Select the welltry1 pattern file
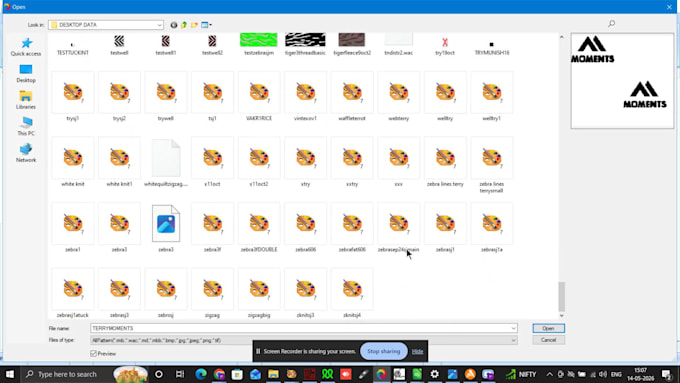This screenshot has width=680, height=383. click(x=491, y=96)
